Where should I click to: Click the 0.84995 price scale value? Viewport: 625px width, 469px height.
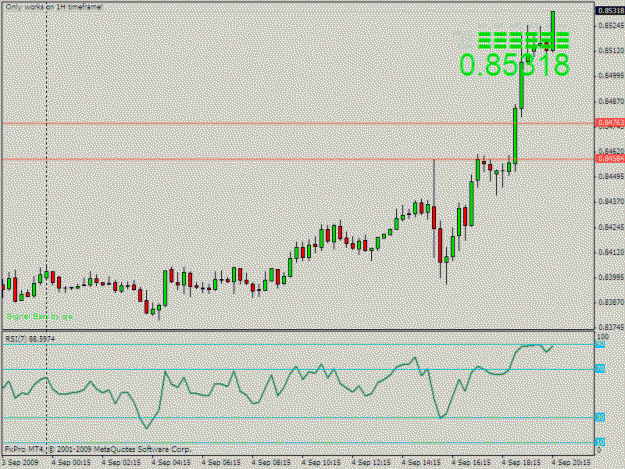(611, 76)
